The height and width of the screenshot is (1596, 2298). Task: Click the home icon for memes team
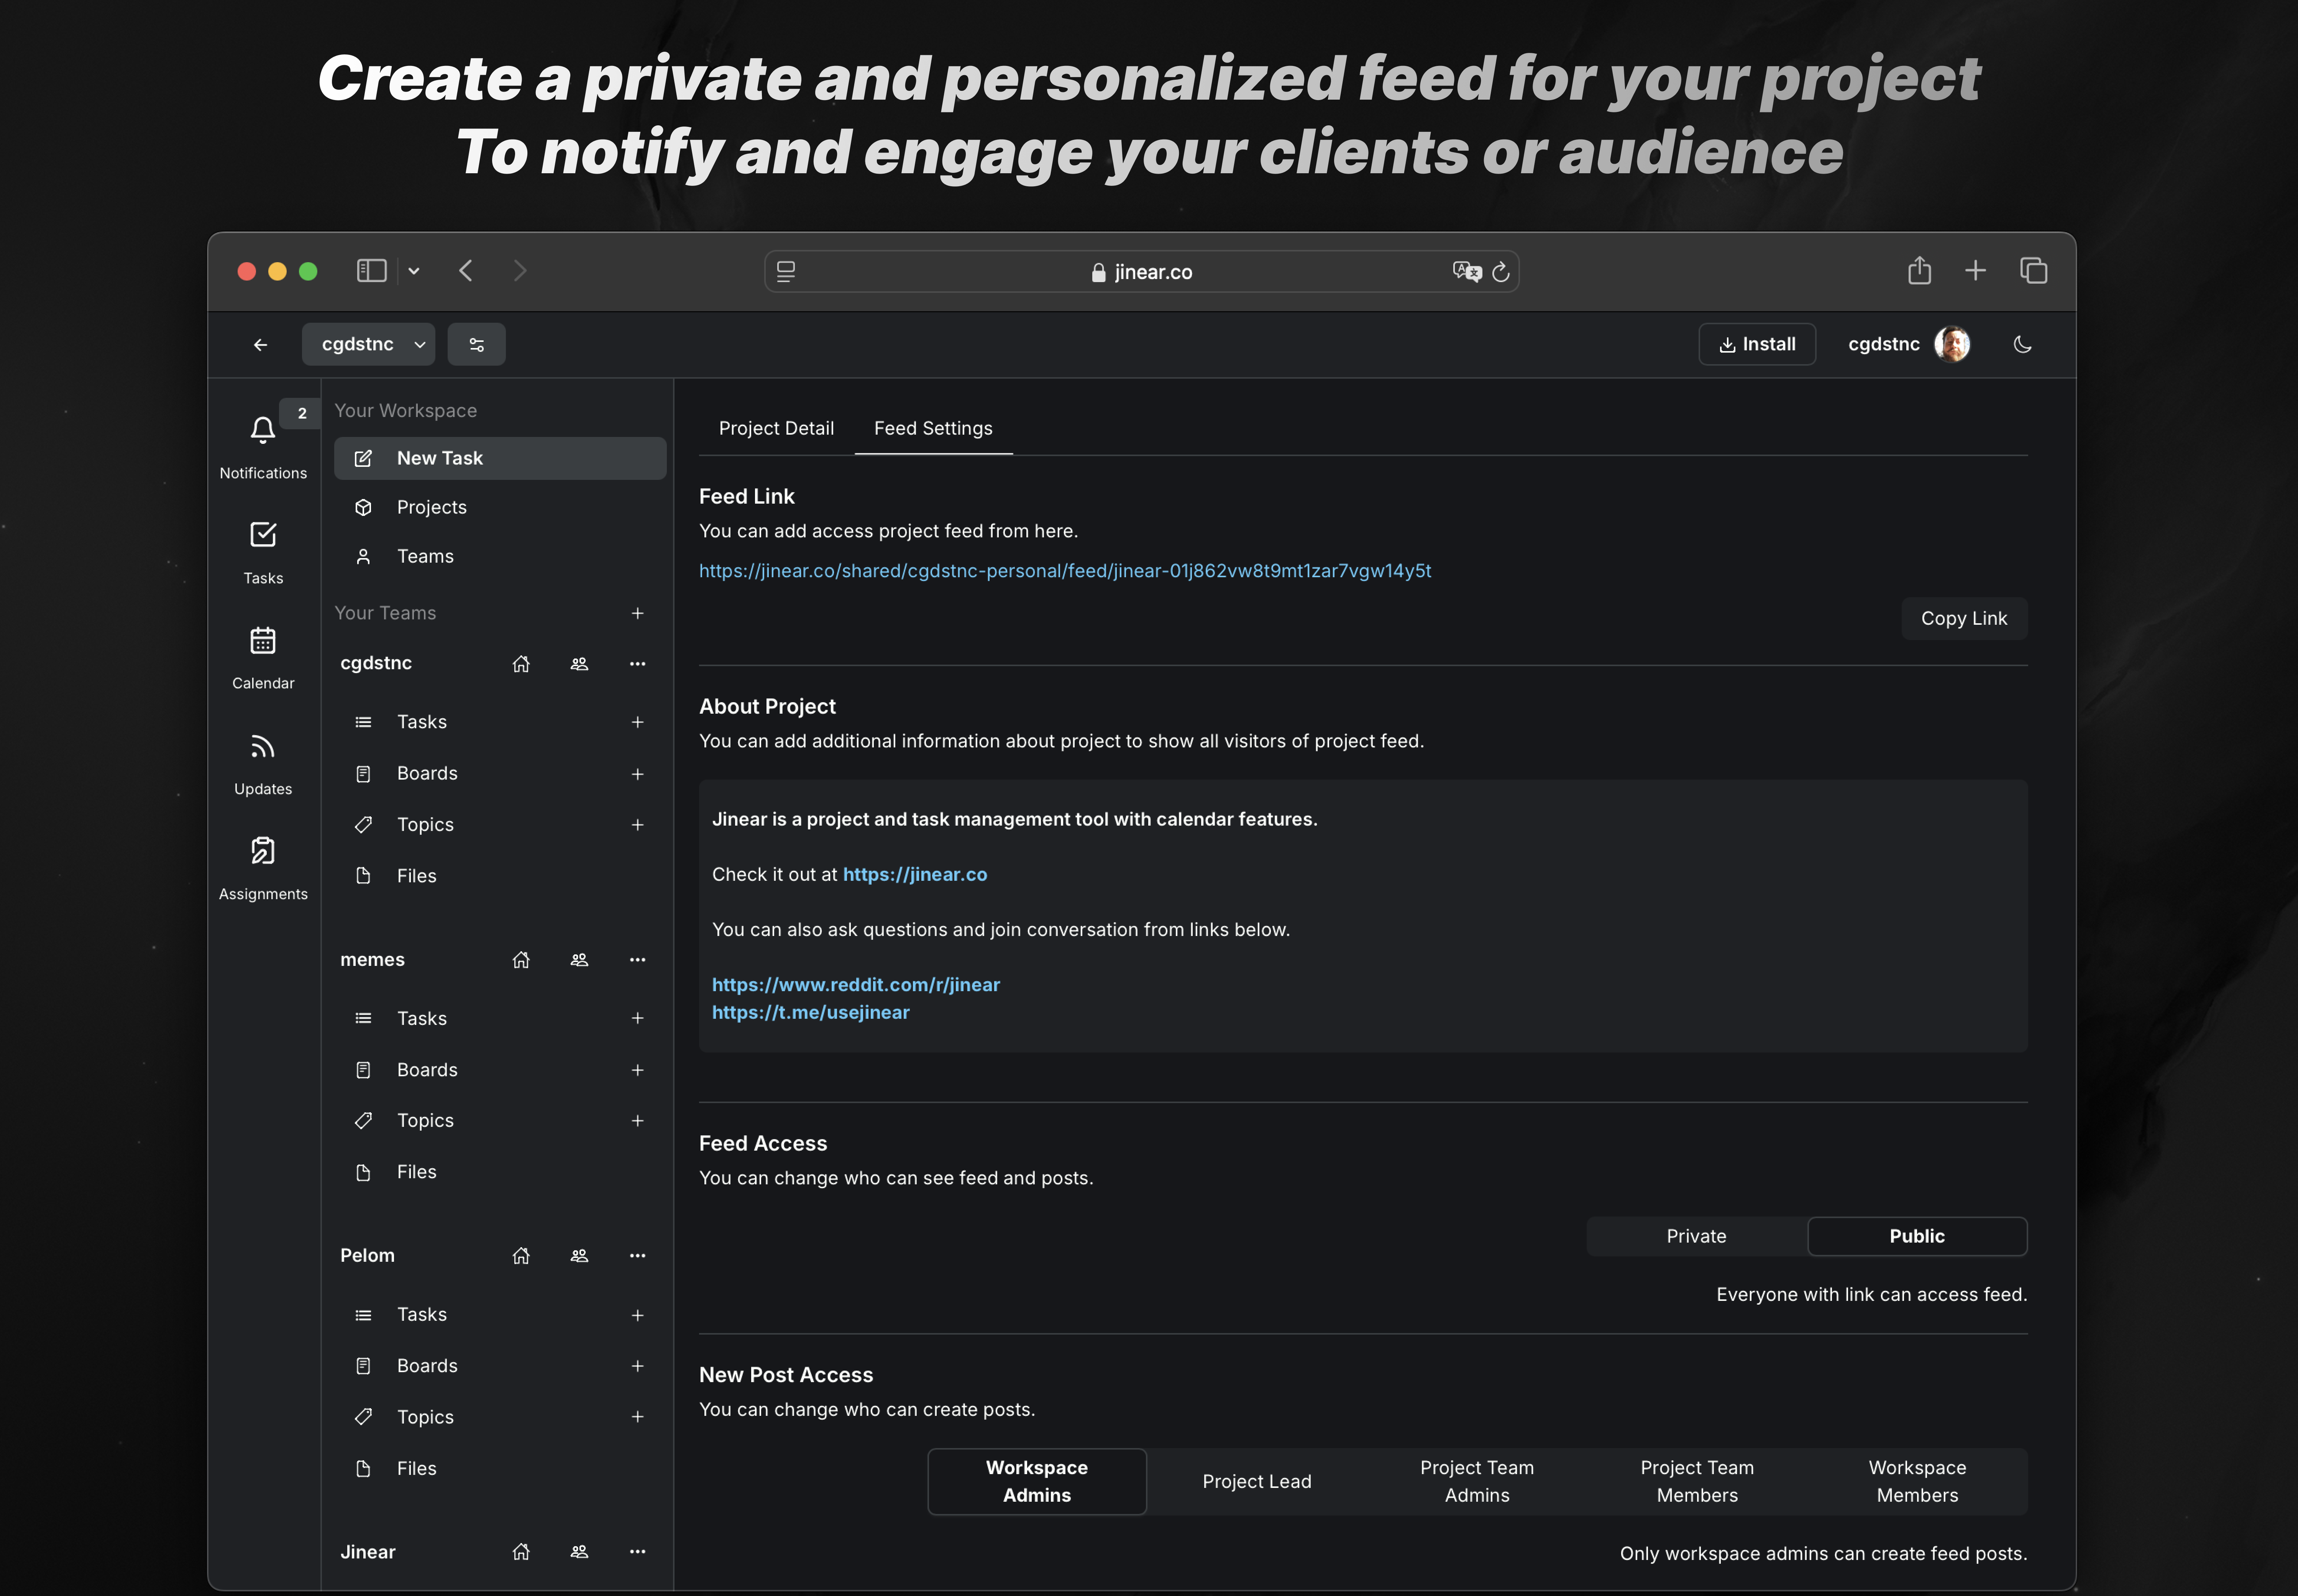(521, 960)
